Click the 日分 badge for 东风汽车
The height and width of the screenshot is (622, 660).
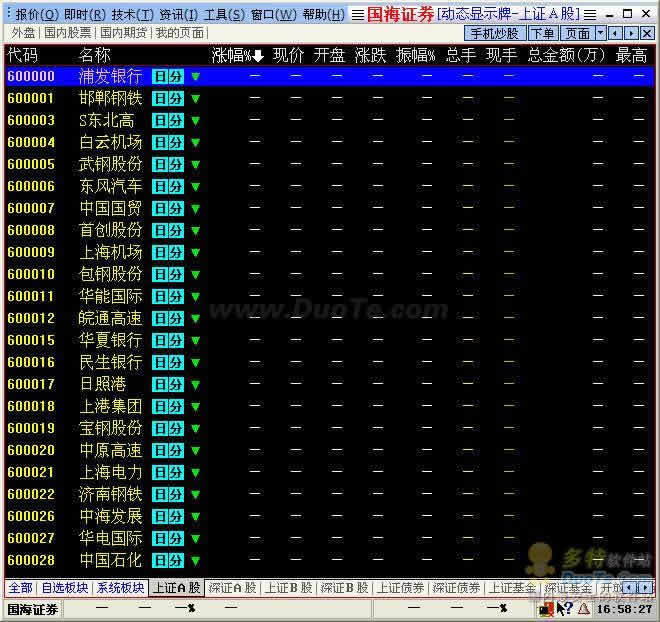(x=168, y=186)
